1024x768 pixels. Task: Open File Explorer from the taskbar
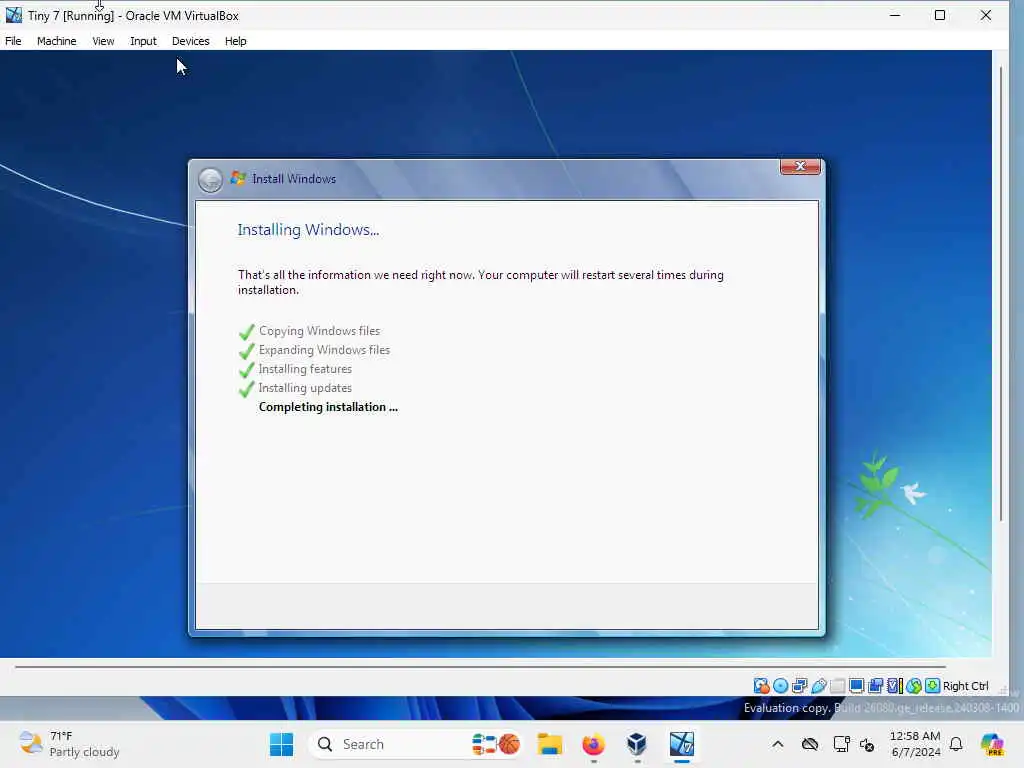(549, 744)
